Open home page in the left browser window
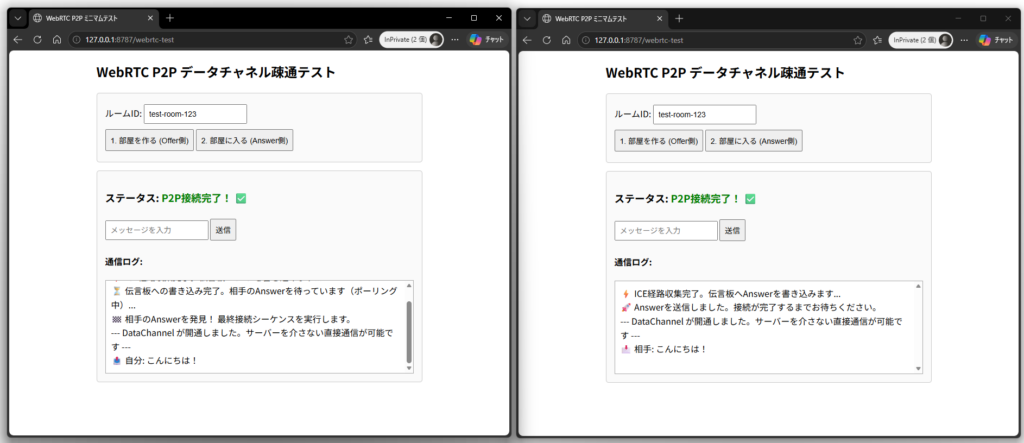 (x=57, y=40)
